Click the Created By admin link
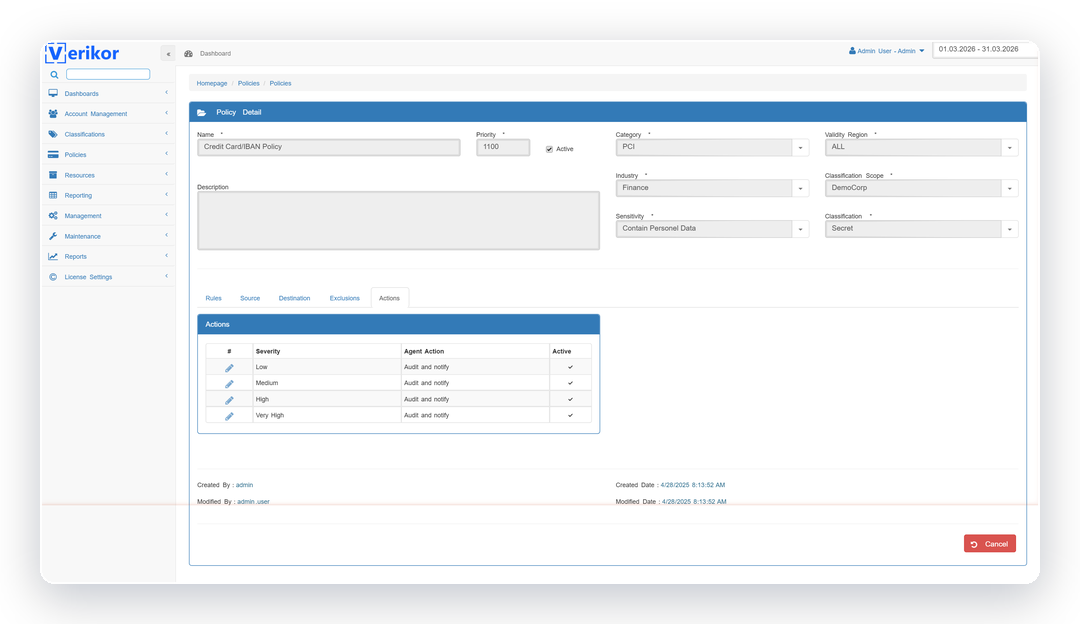Image resolution: width=1080 pixels, height=624 pixels. (244, 485)
